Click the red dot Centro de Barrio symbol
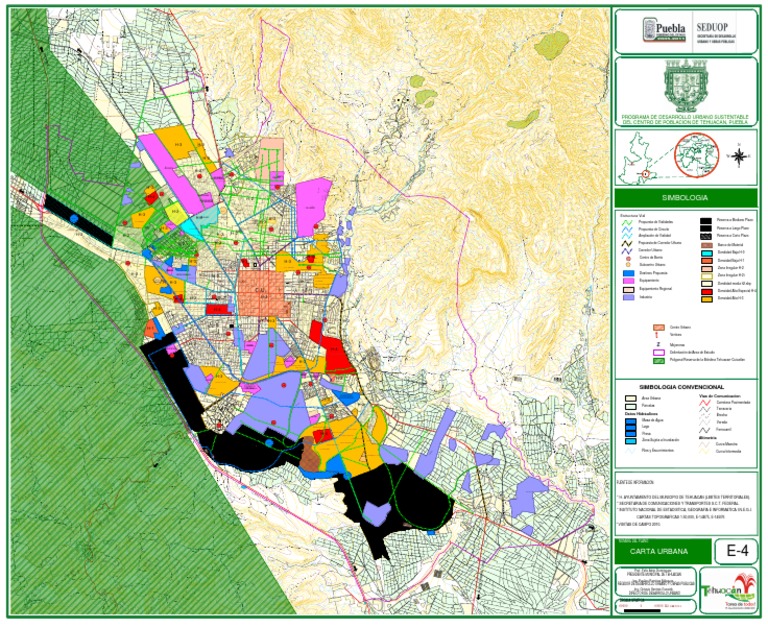The width and height of the screenshot is (768, 628). coord(628,258)
